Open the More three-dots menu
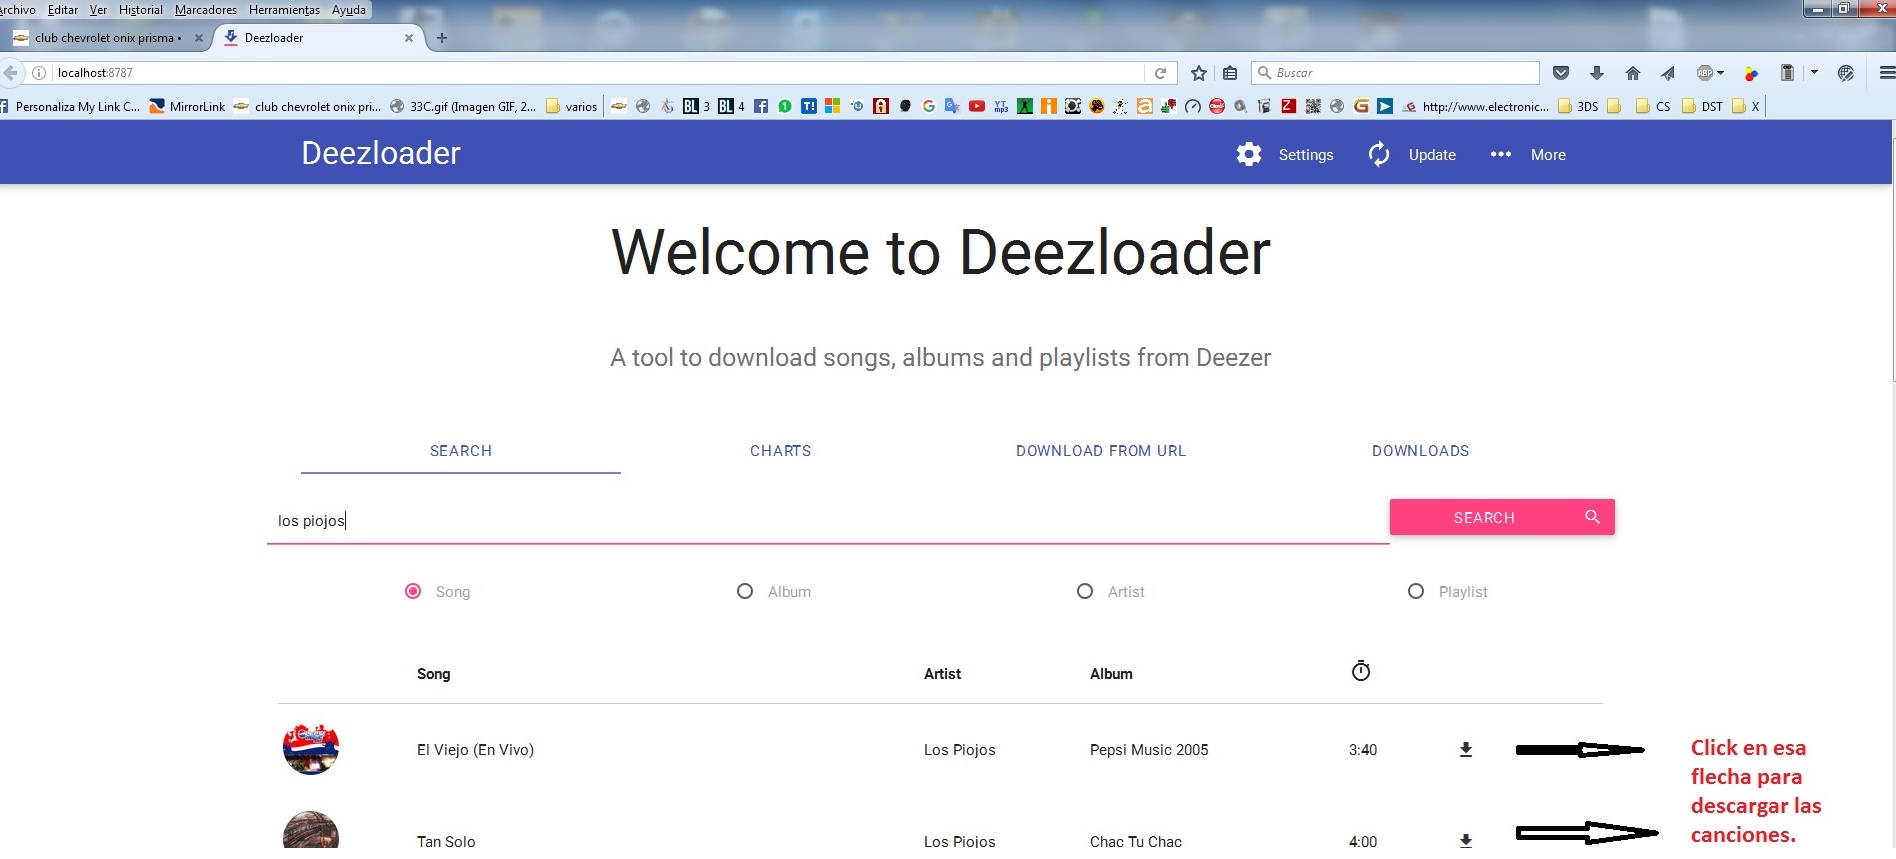Viewport: 1896px width, 859px height. click(x=1500, y=154)
